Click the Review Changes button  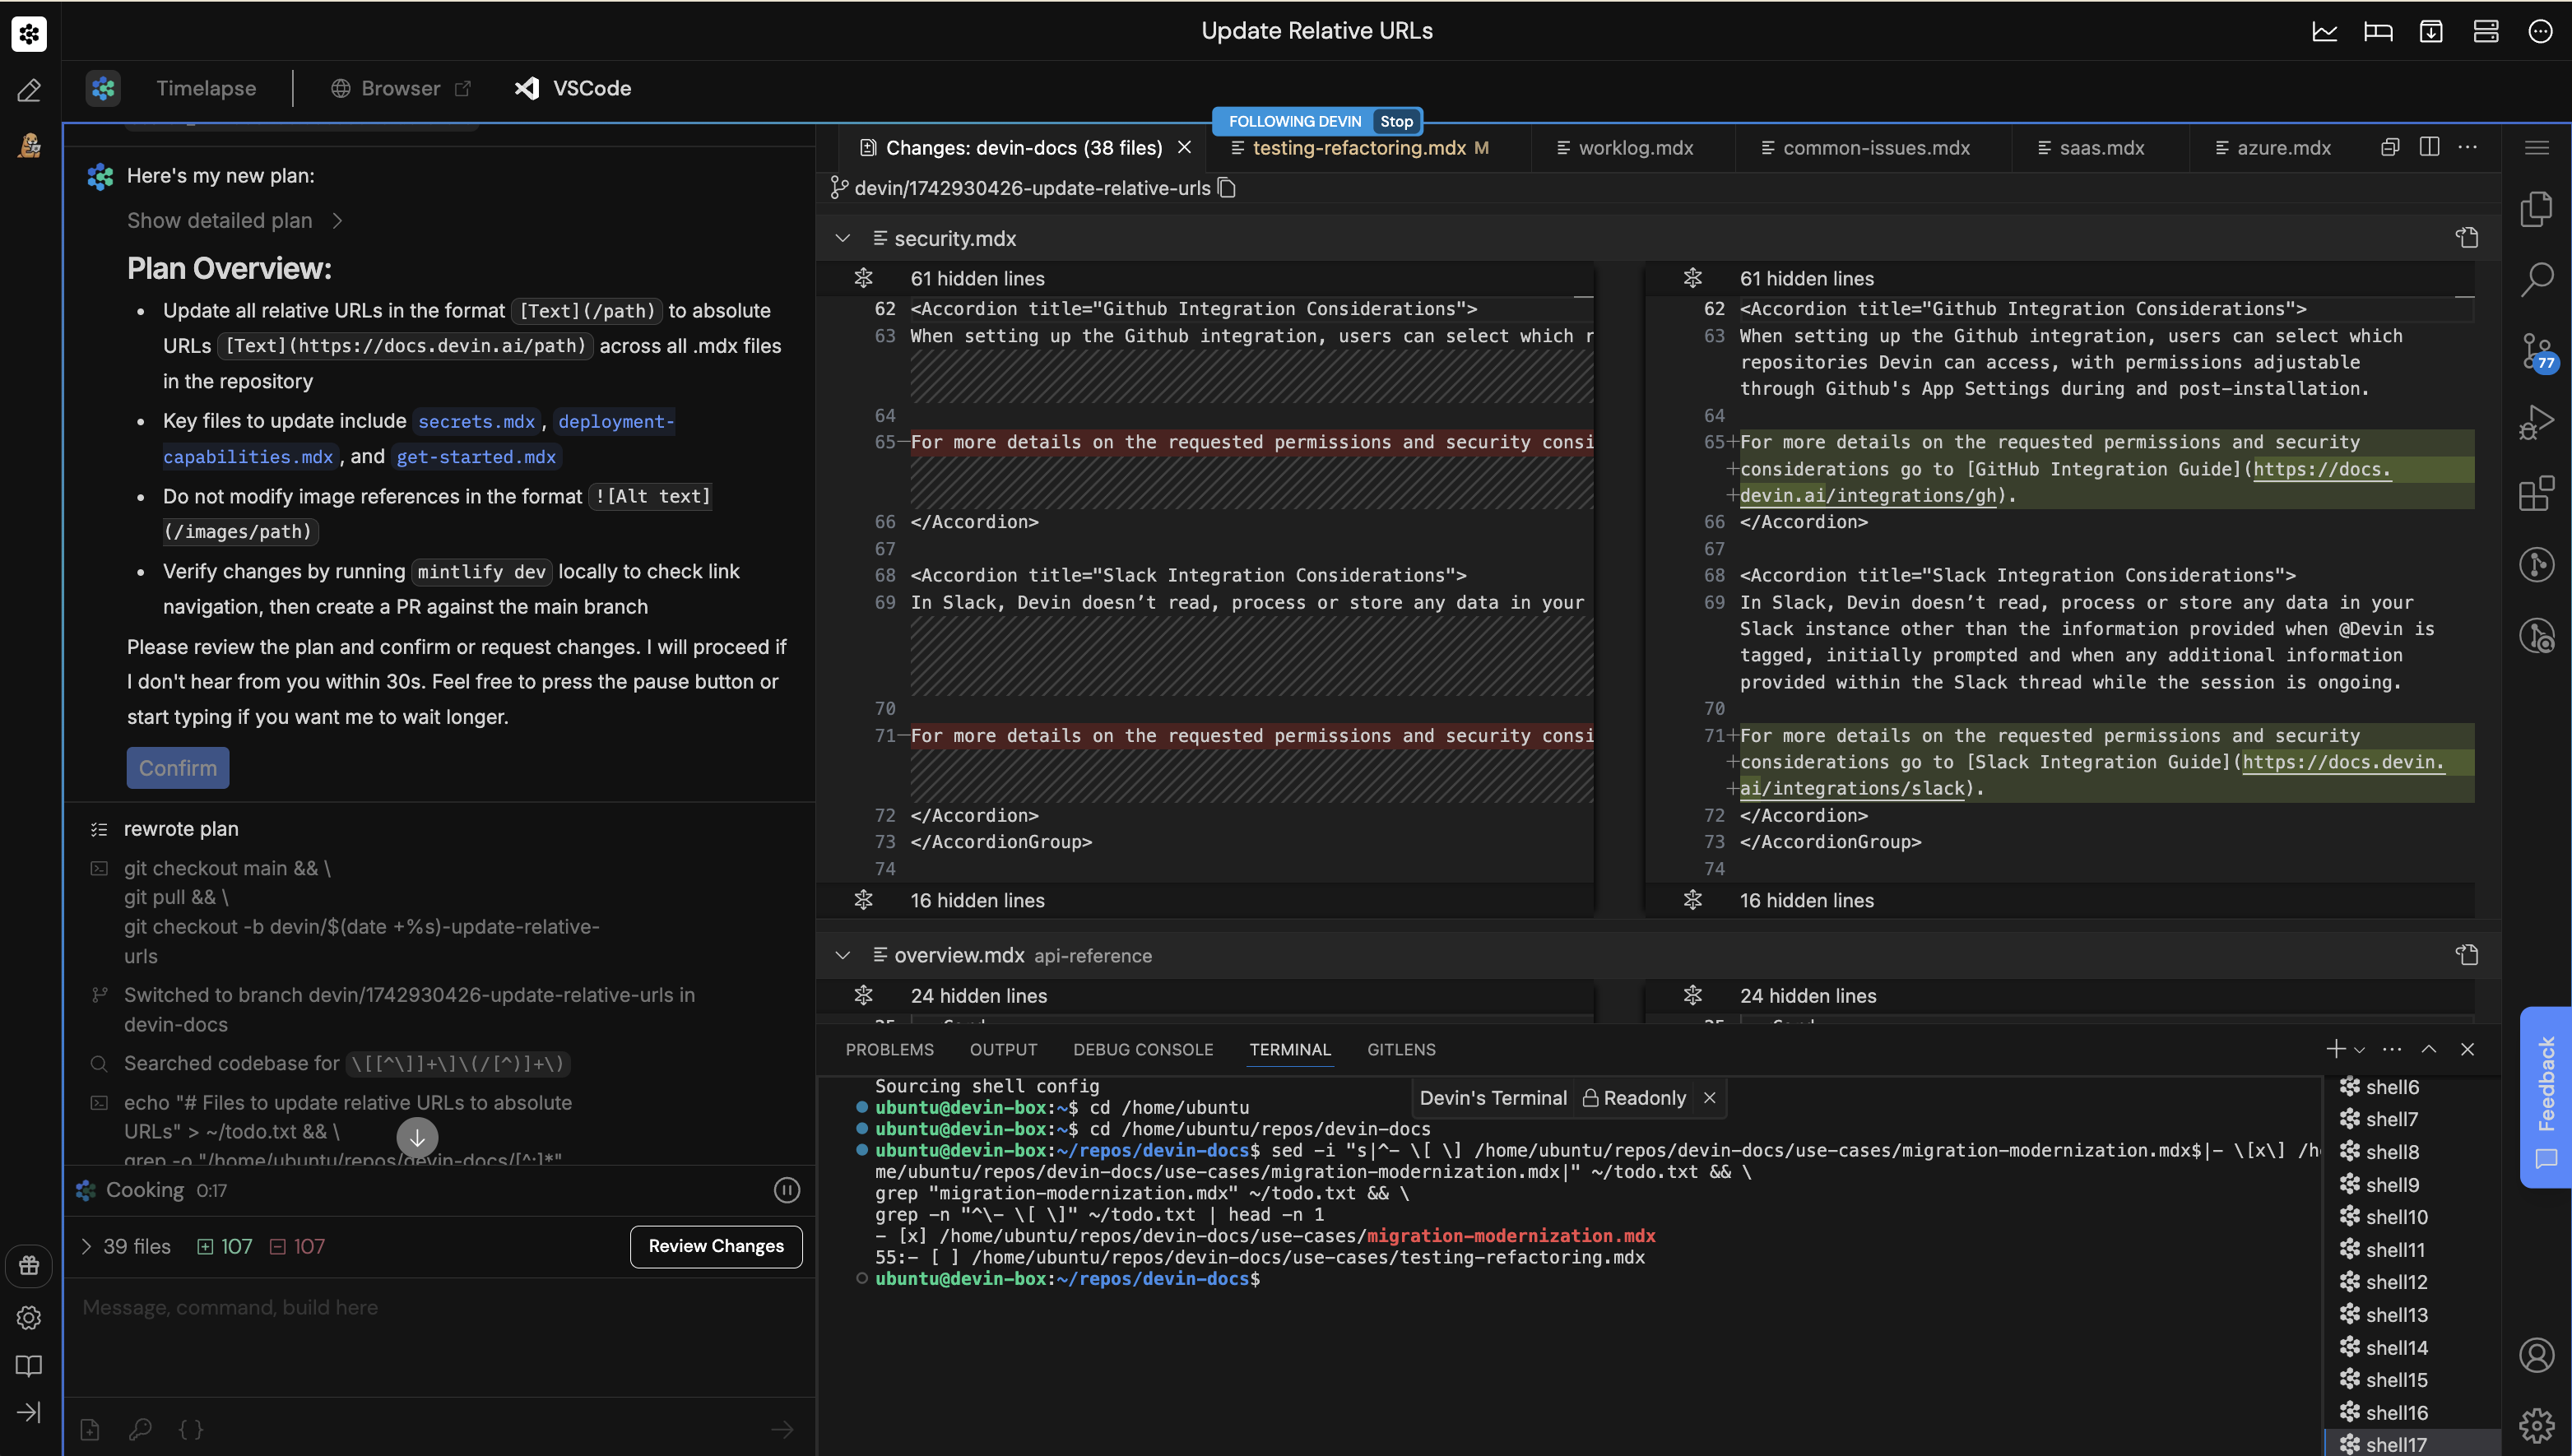pyautogui.click(x=715, y=1246)
